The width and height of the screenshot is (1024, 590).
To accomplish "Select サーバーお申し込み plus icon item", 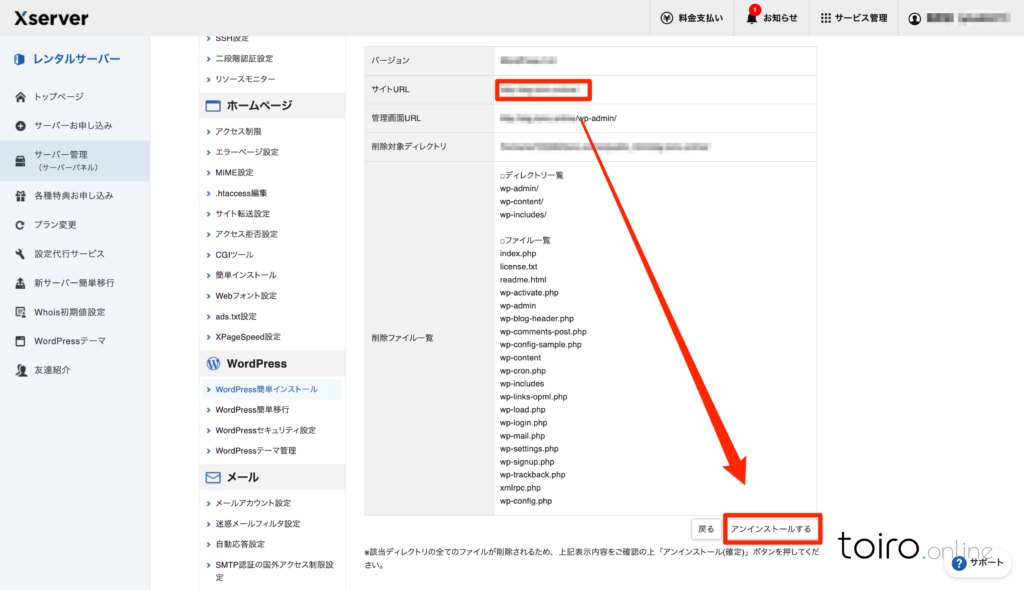I will pyautogui.click(x=20, y=126).
